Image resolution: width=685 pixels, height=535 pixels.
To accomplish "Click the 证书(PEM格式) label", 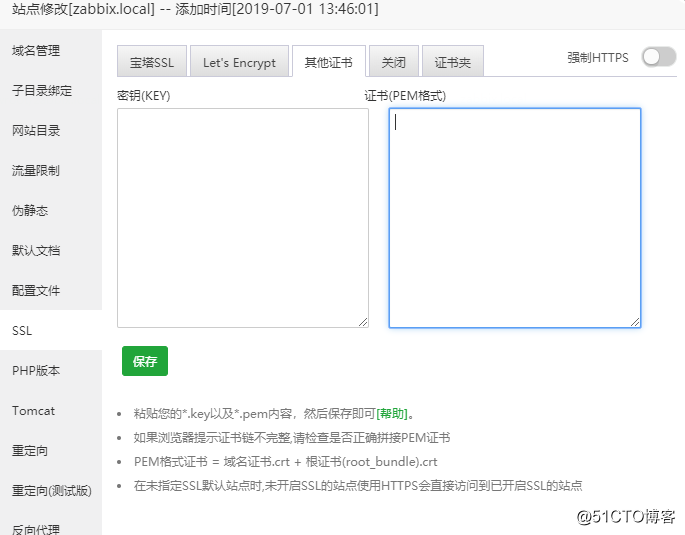I will pyautogui.click(x=405, y=96).
